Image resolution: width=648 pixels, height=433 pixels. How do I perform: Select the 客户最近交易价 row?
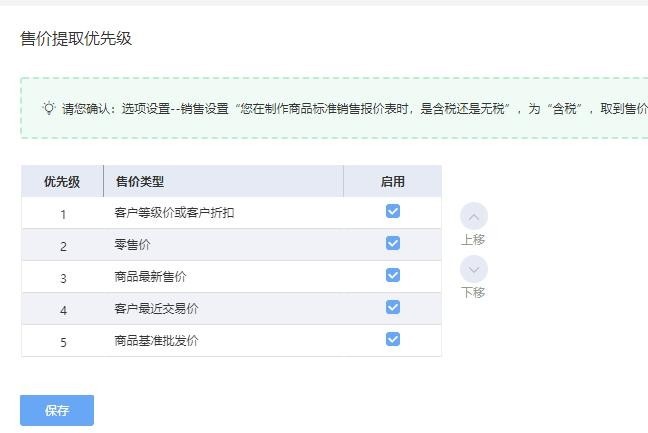click(x=231, y=309)
